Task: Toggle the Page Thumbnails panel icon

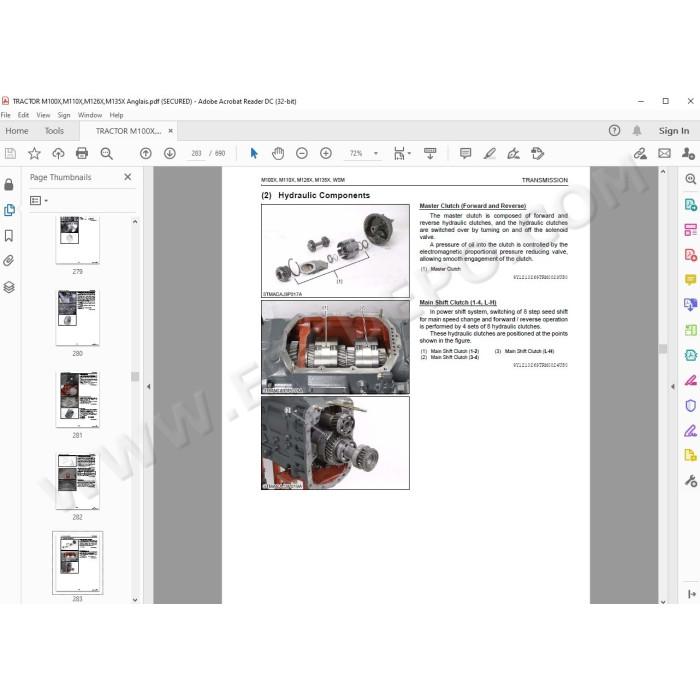Action: (9, 210)
